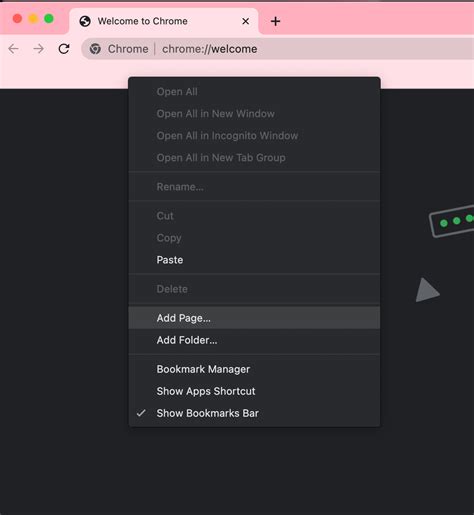Click the green fullscreen window button
The width and height of the screenshot is (474, 515).
pos(49,19)
